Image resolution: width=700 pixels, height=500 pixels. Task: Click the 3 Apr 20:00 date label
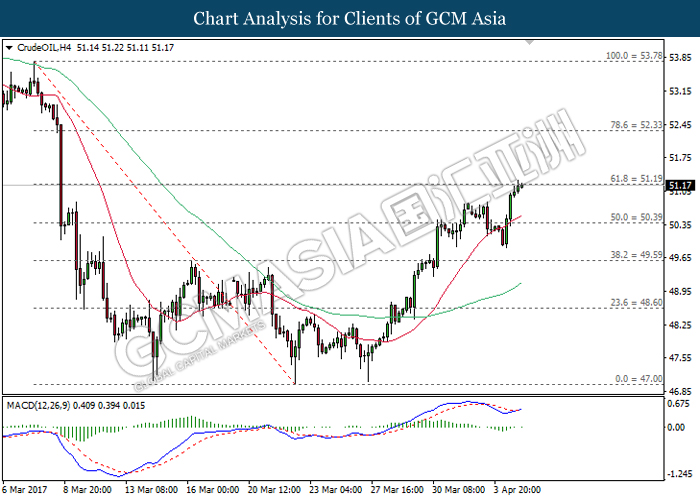click(517, 490)
